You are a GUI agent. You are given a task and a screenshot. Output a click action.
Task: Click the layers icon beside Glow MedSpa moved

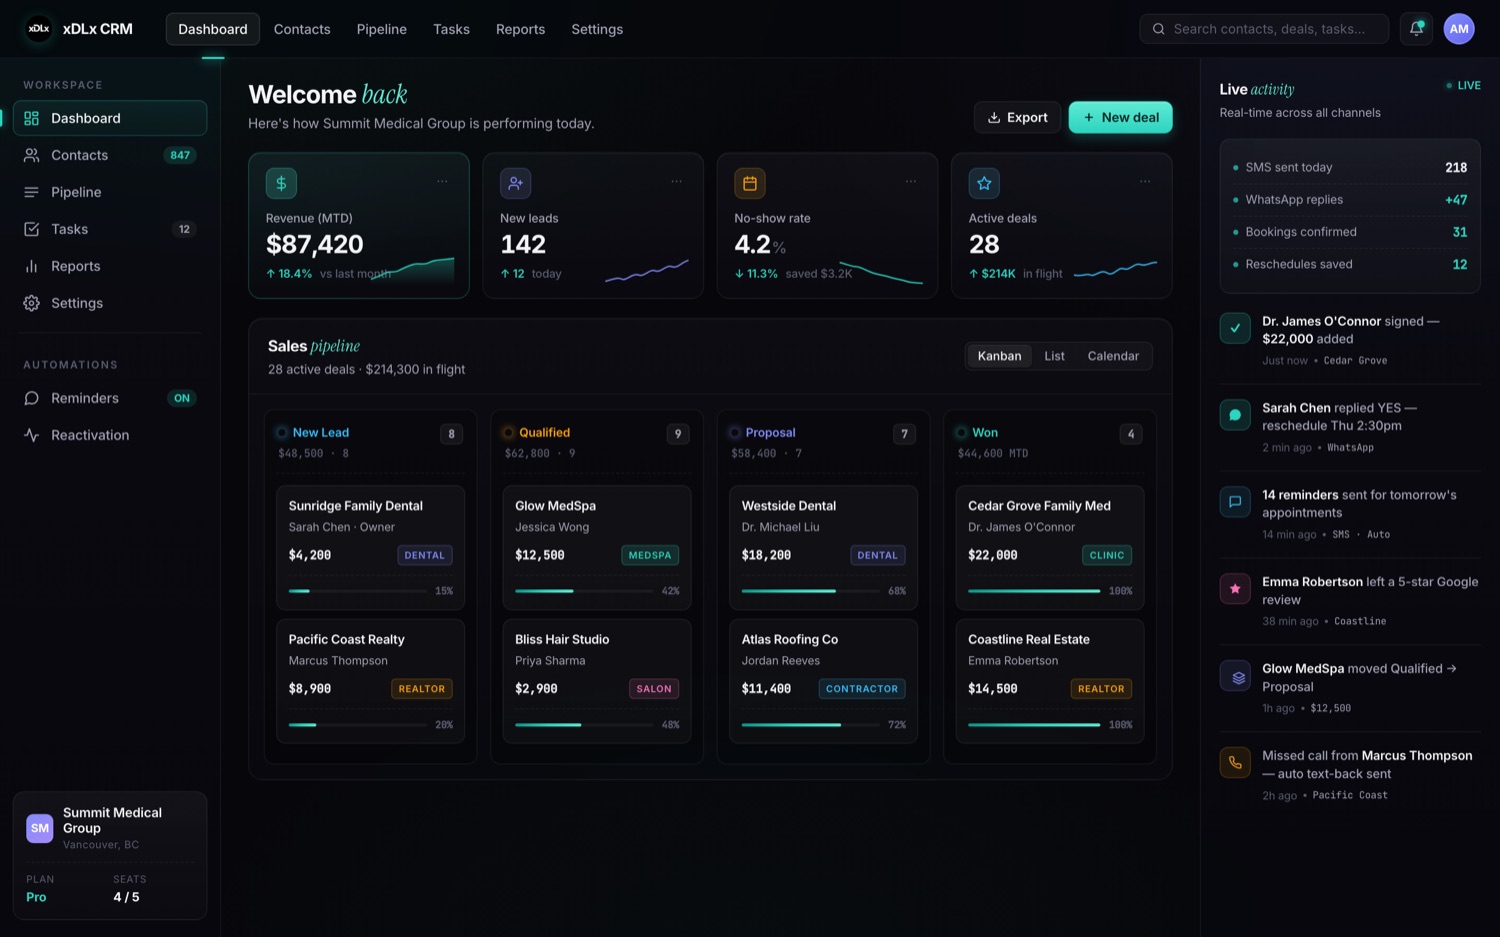click(x=1235, y=676)
